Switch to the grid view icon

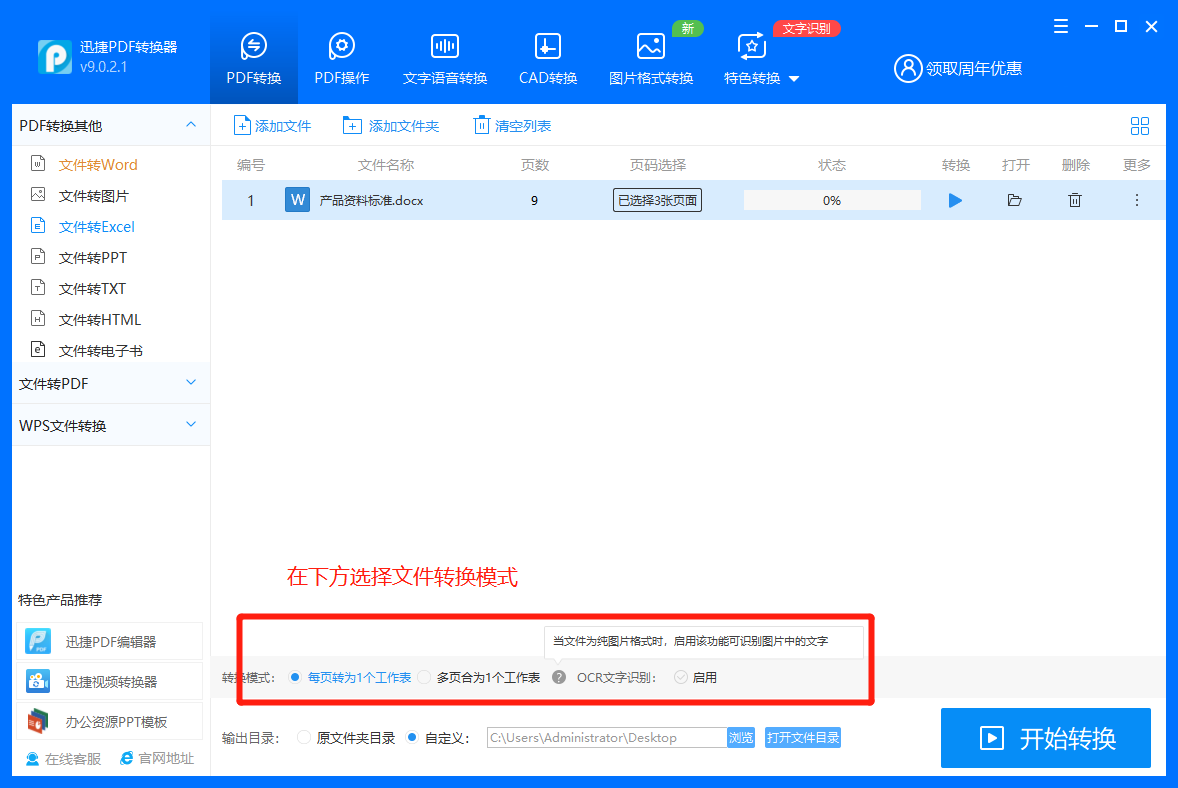click(x=1140, y=126)
